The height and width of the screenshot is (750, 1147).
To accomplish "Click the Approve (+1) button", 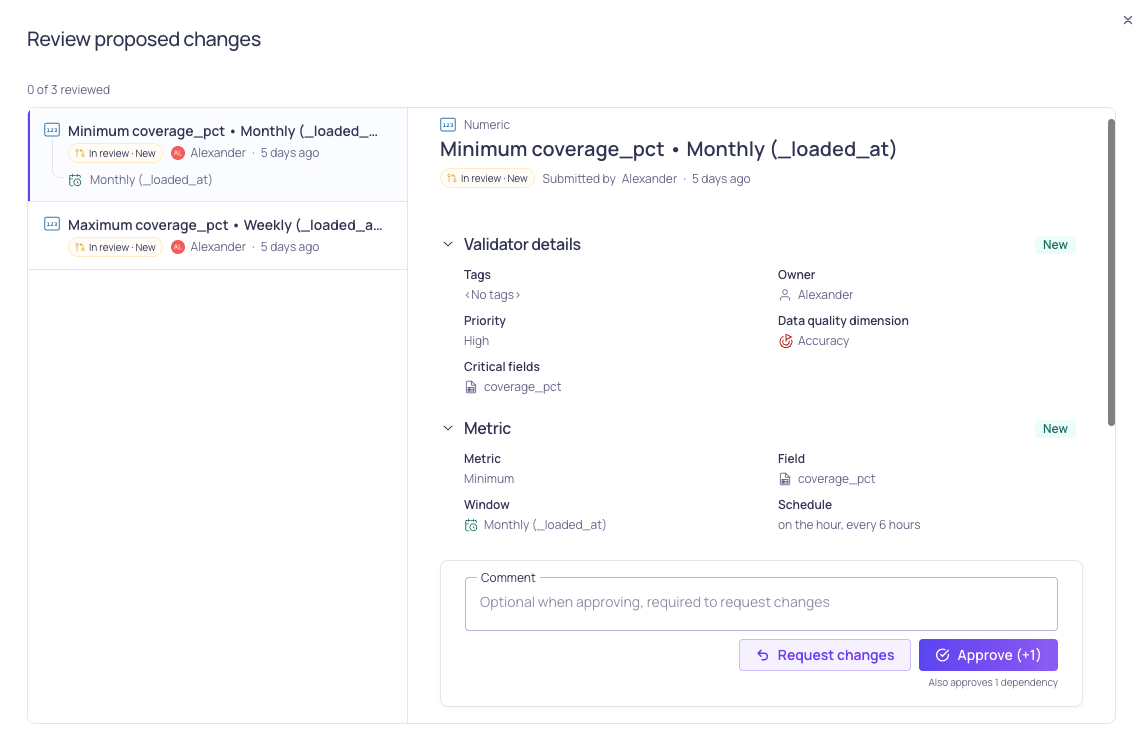I will (988, 655).
